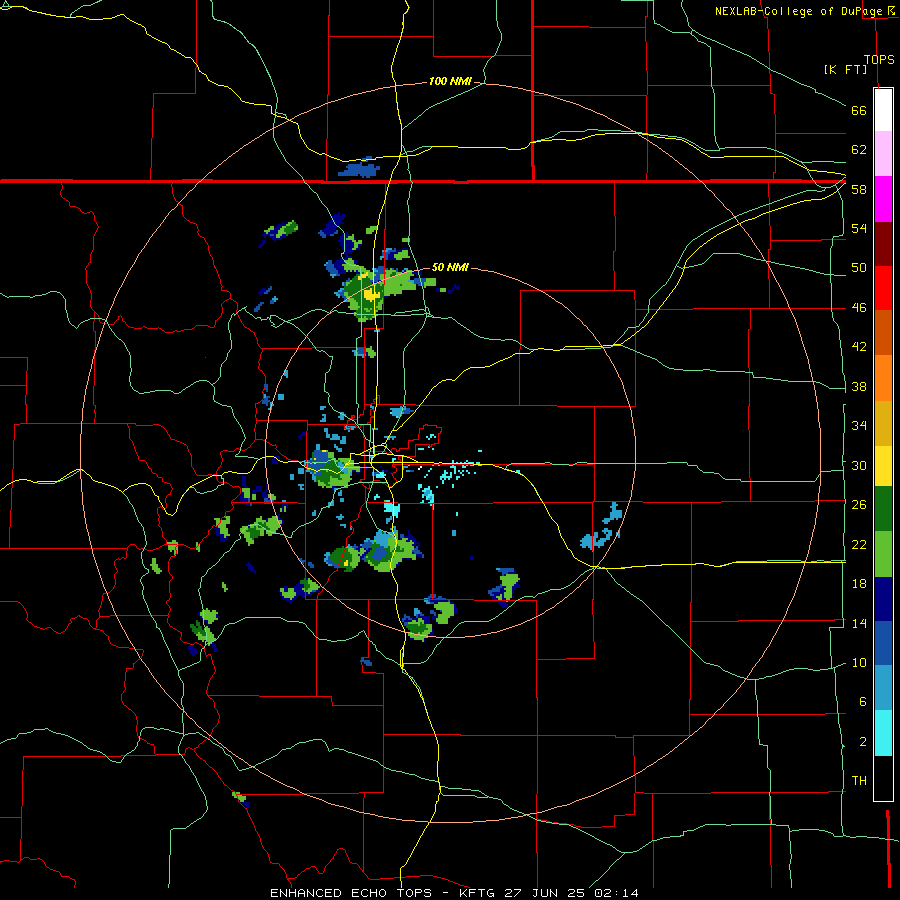Screen dimensions: 900x900
Task: Click the '58' scale label
Action: click(859, 189)
